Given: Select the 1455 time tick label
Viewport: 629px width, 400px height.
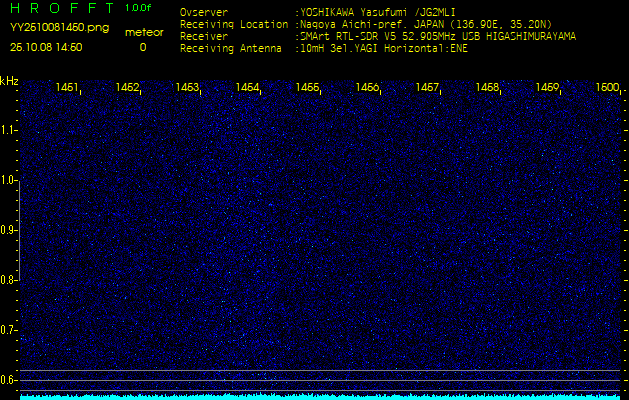Looking at the screenshot, I should pos(307,88).
